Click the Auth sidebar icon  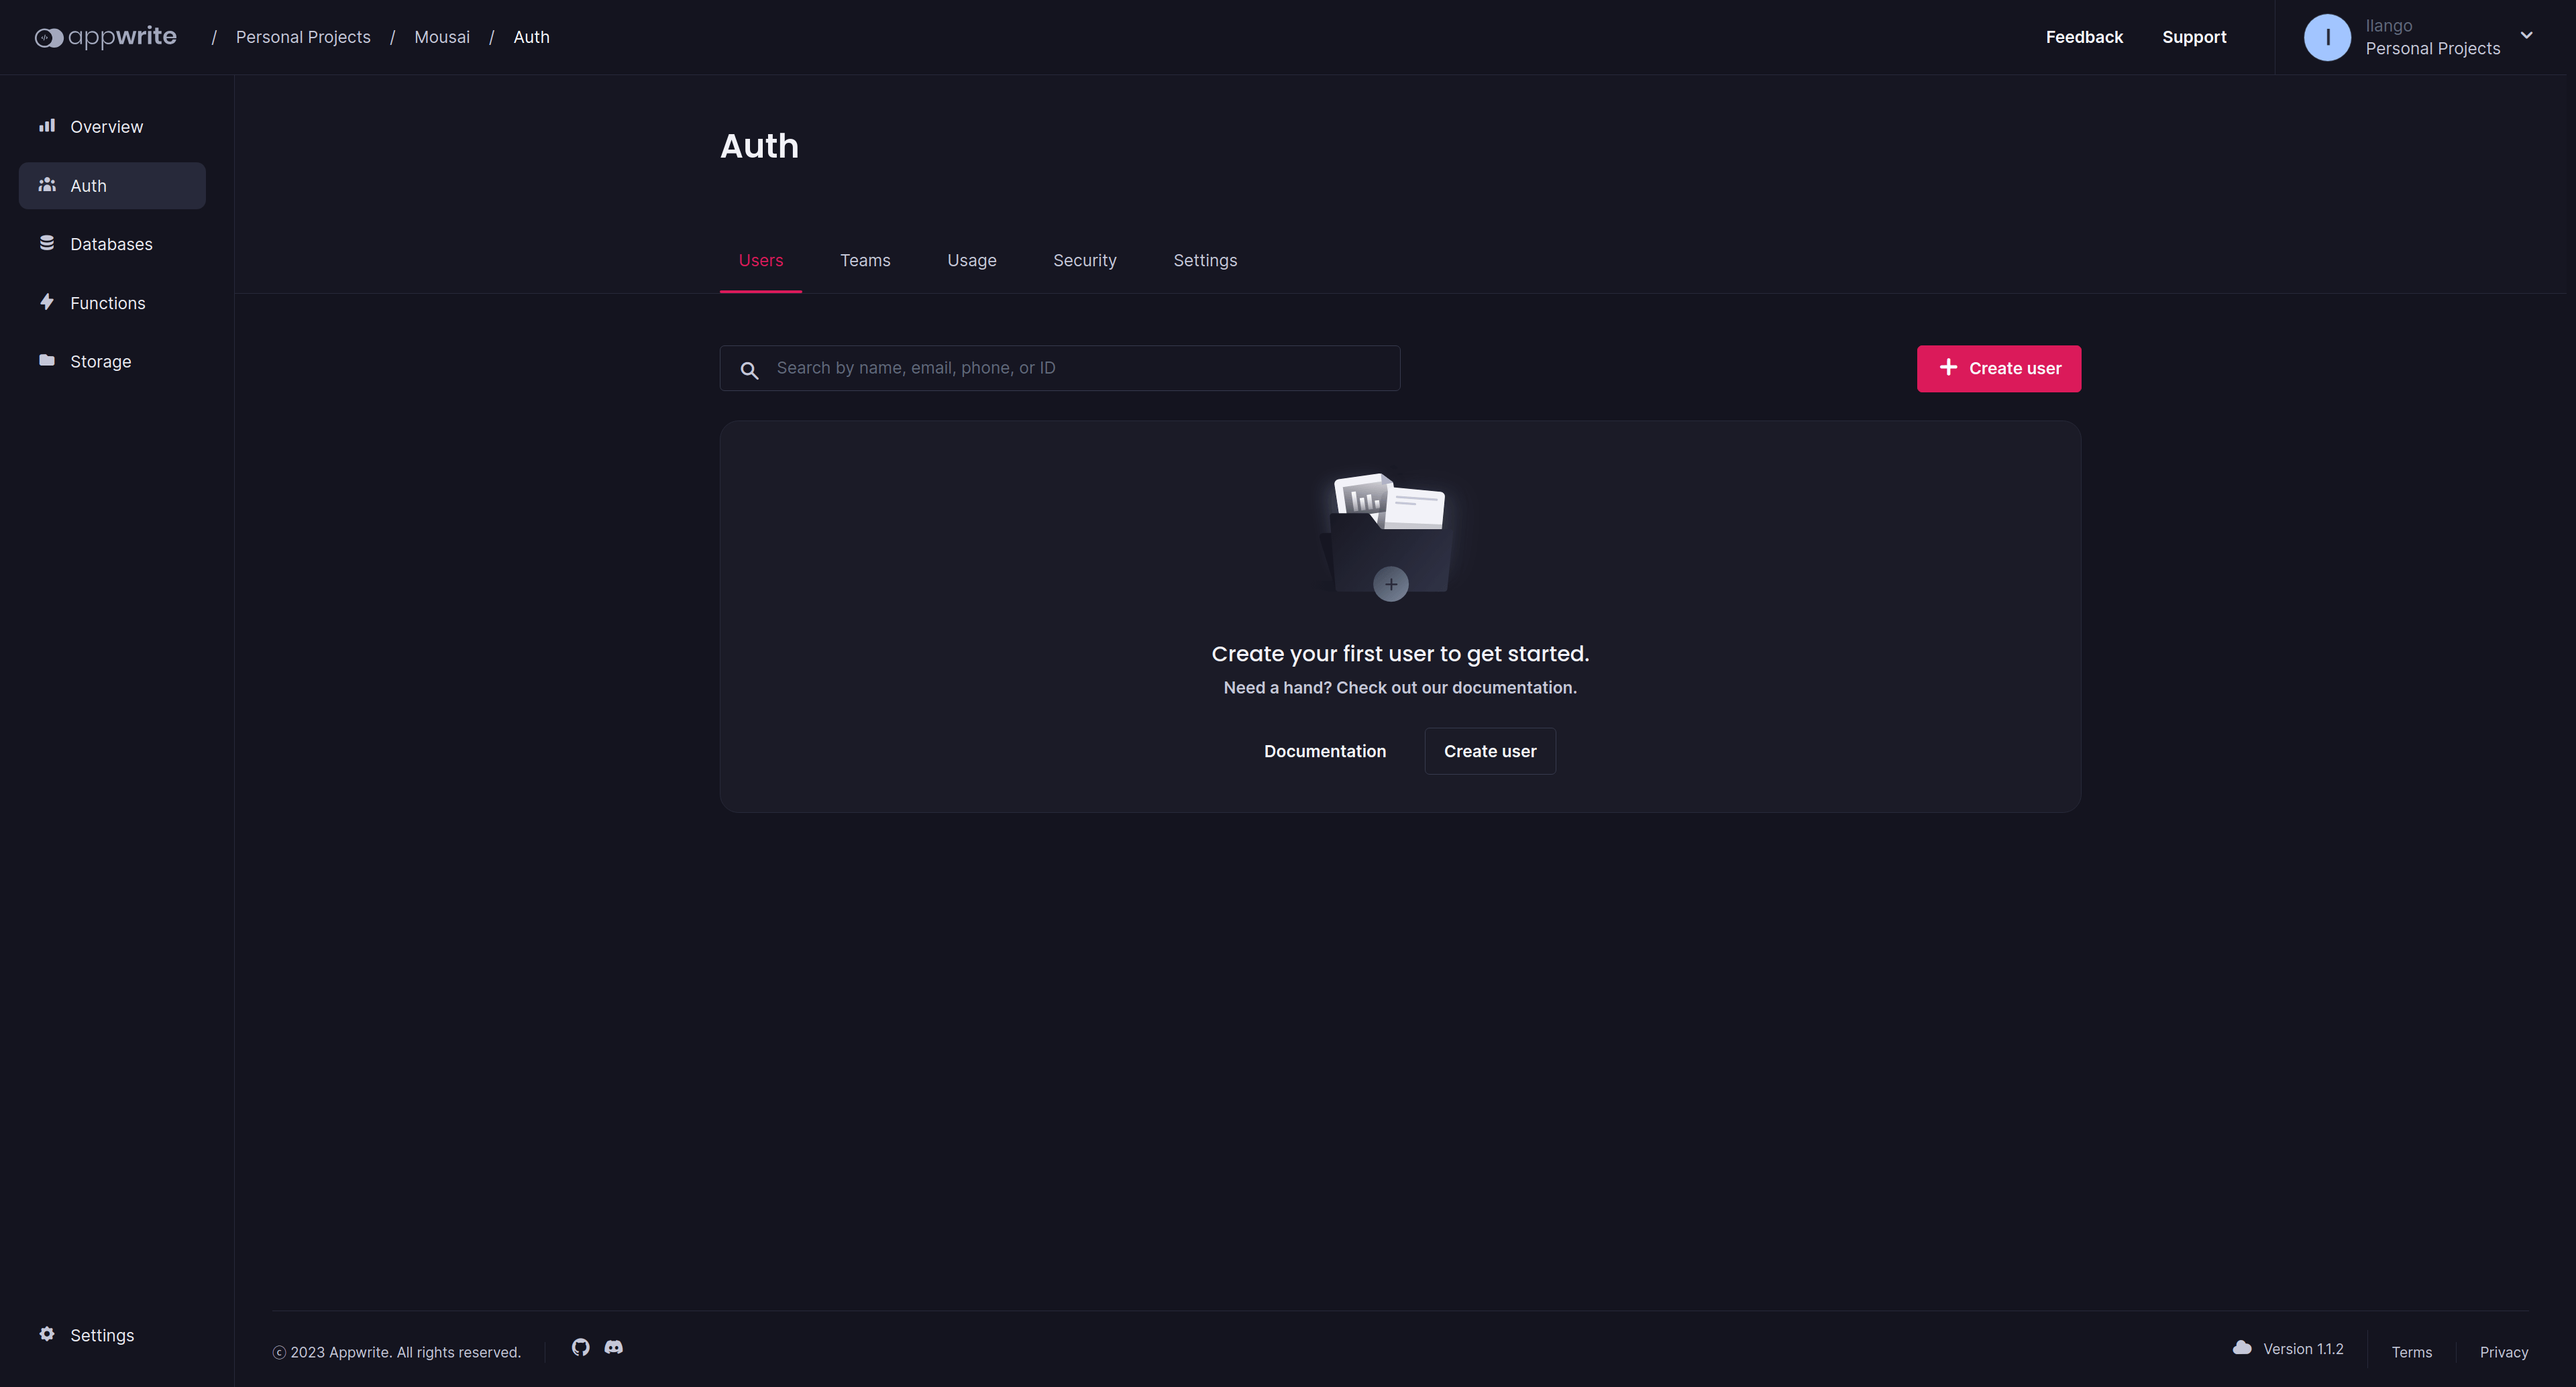pyautogui.click(x=46, y=184)
